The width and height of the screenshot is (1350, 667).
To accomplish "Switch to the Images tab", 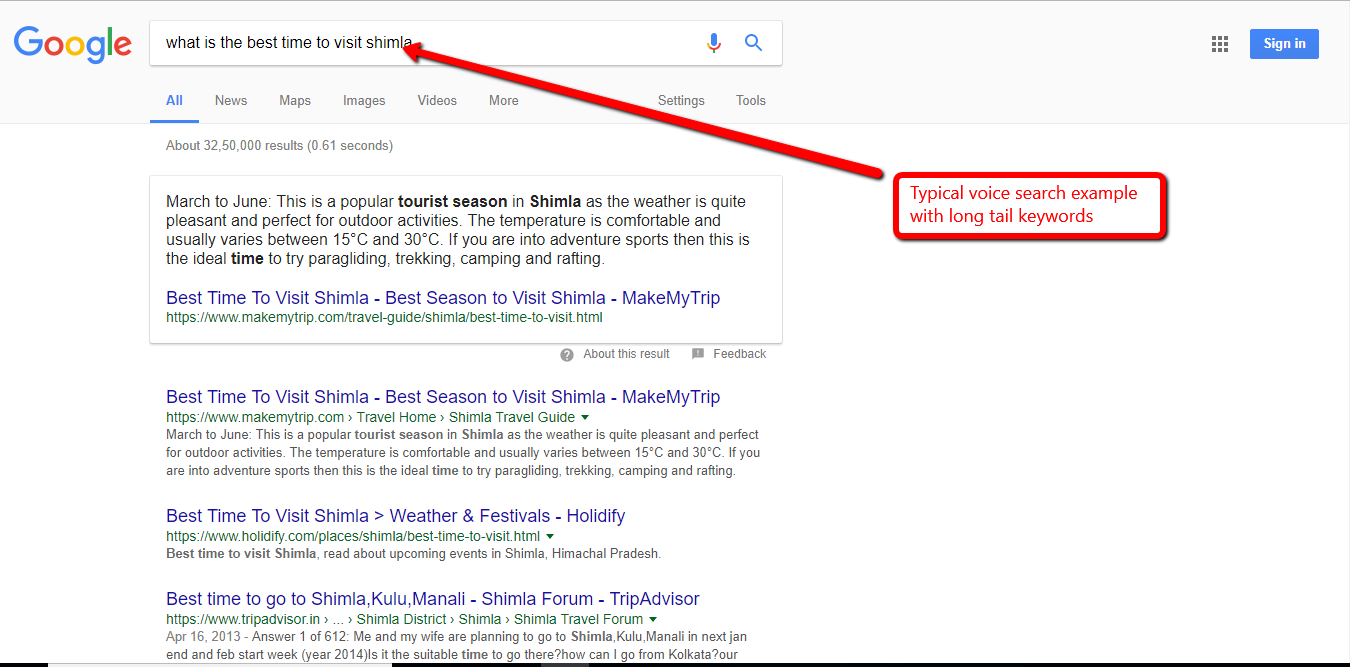I will tap(364, 101).
